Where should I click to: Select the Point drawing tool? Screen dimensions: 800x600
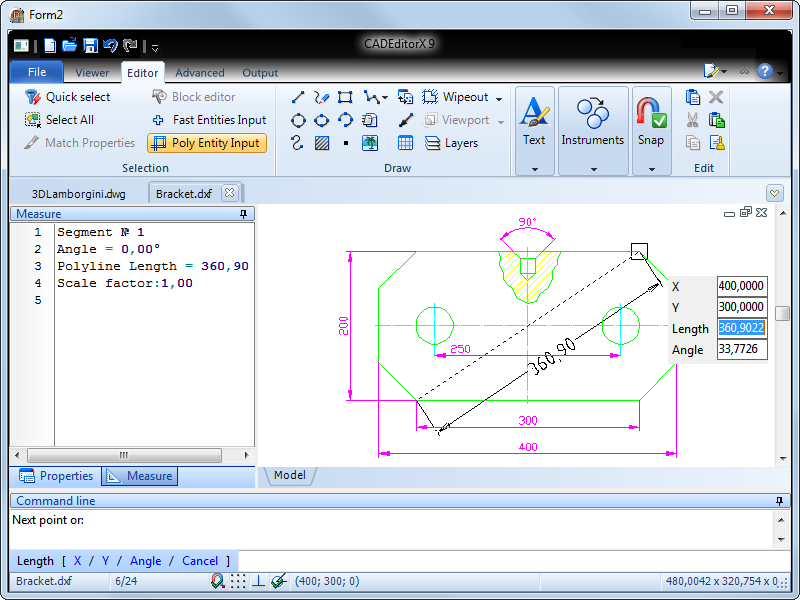346,143
